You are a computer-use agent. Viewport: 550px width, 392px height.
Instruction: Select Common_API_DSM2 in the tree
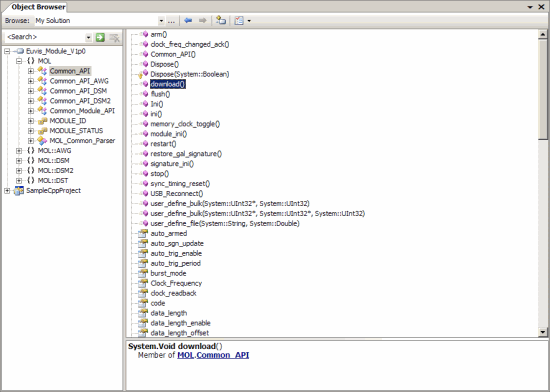point(80,101)
